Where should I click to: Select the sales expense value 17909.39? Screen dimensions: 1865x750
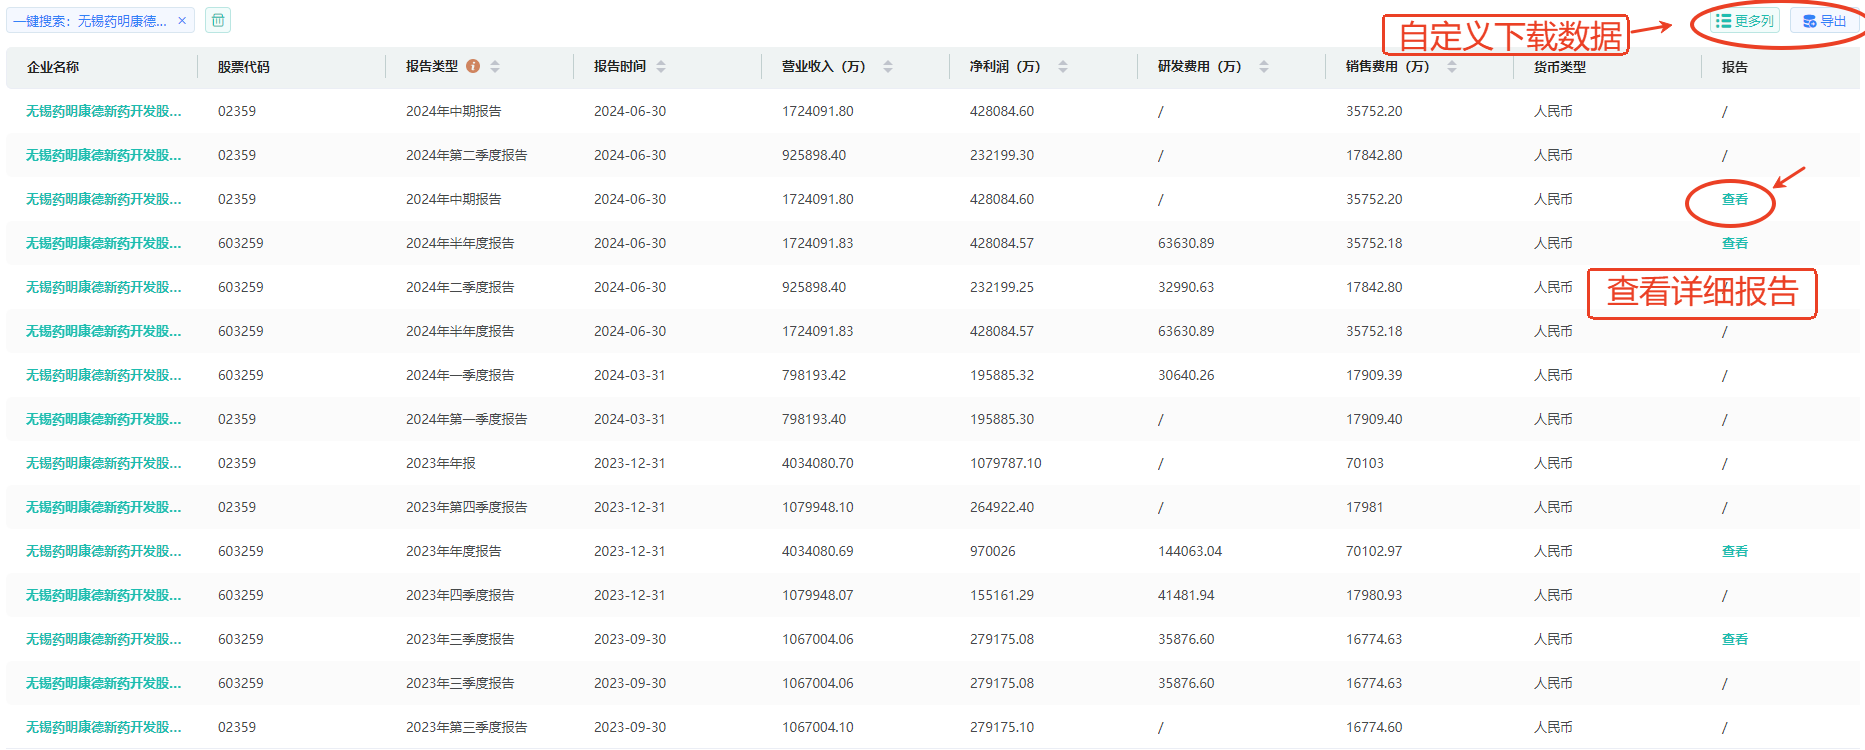pyautogui.click(x=1374, y=375)
